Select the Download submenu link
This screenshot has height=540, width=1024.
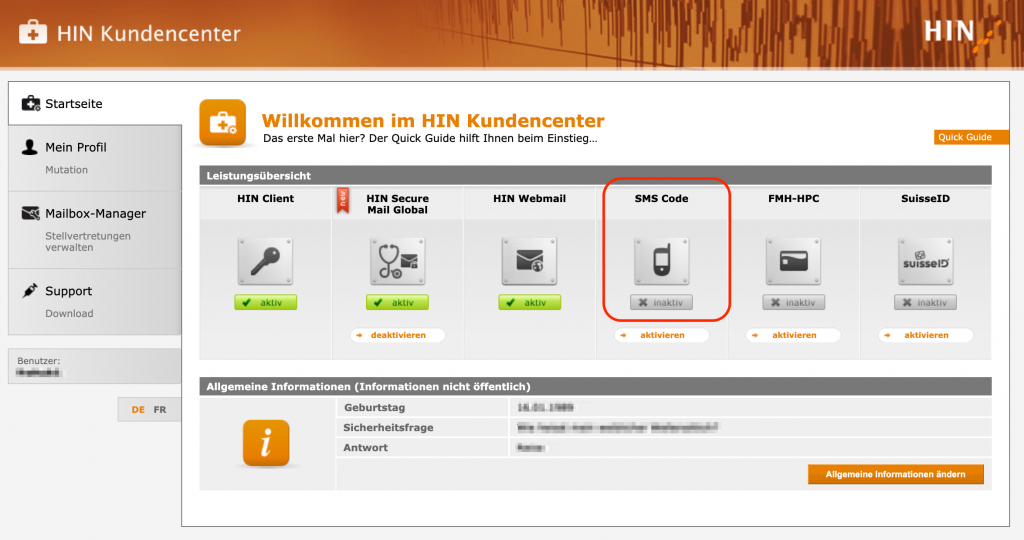(69, 313)
